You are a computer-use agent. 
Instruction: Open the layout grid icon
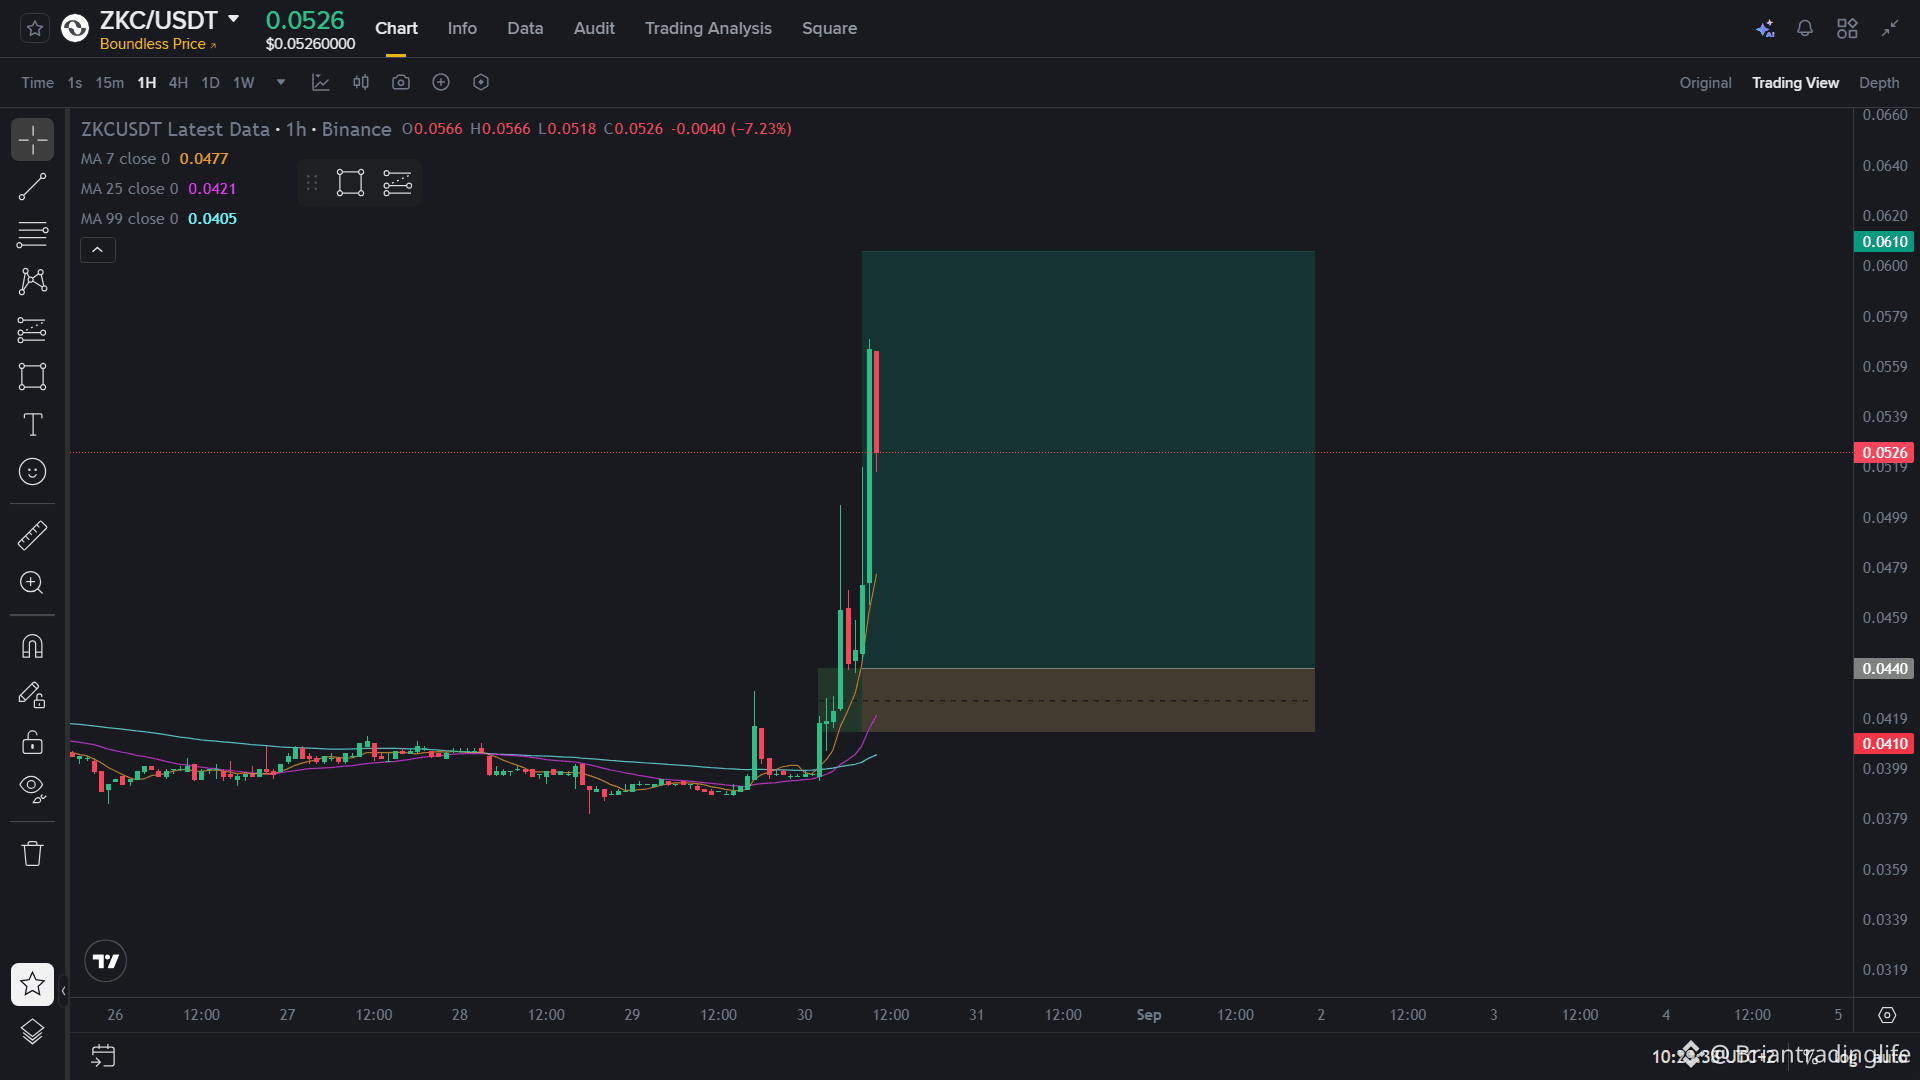(1847, 28)
